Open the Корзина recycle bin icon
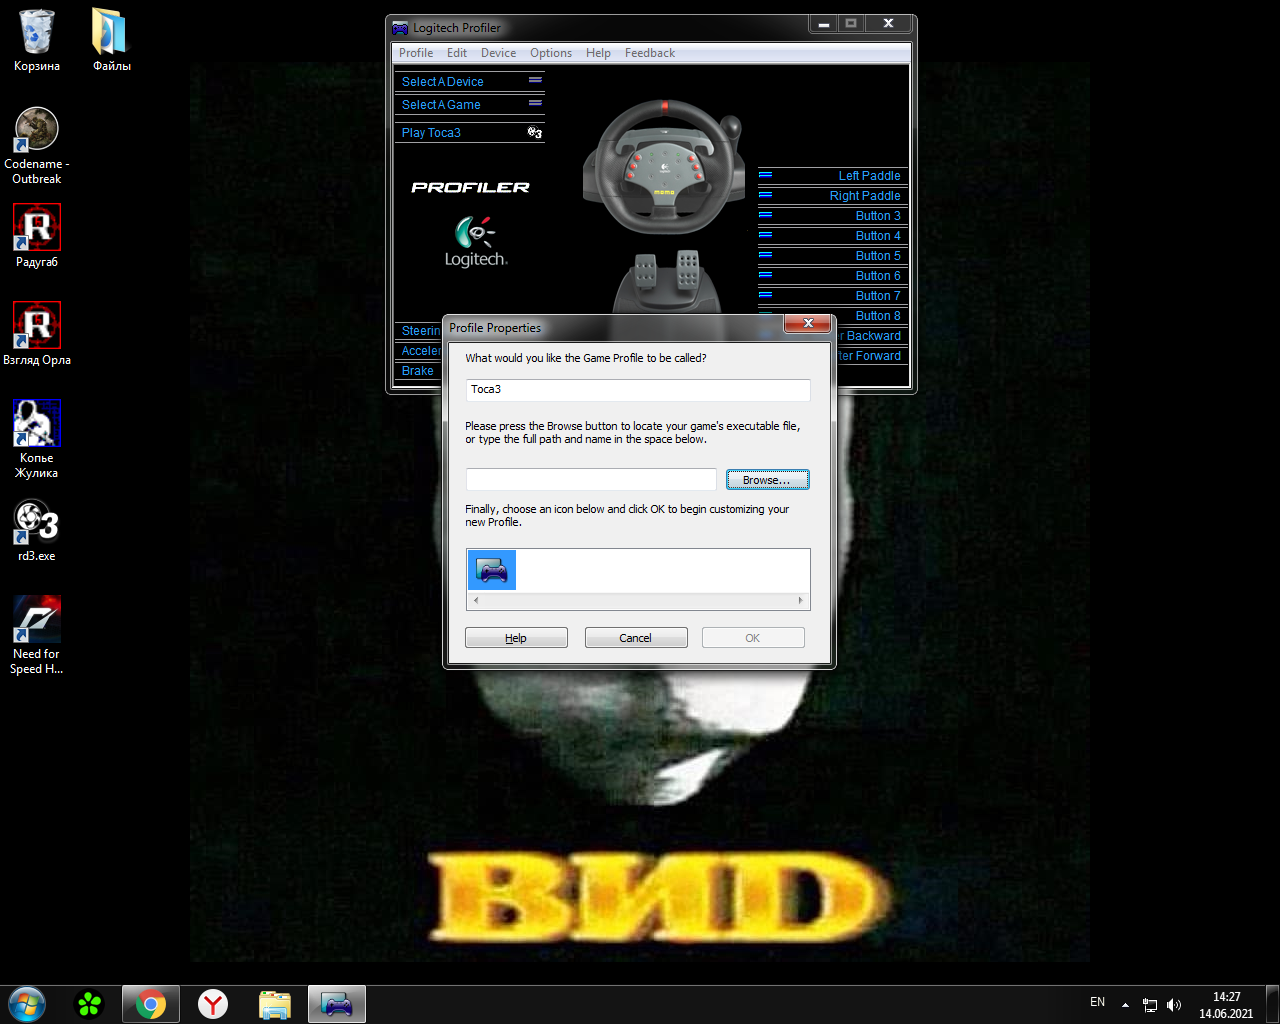Image resolution: width=1280 pixels, height=1024 pixels. (37, 41)
